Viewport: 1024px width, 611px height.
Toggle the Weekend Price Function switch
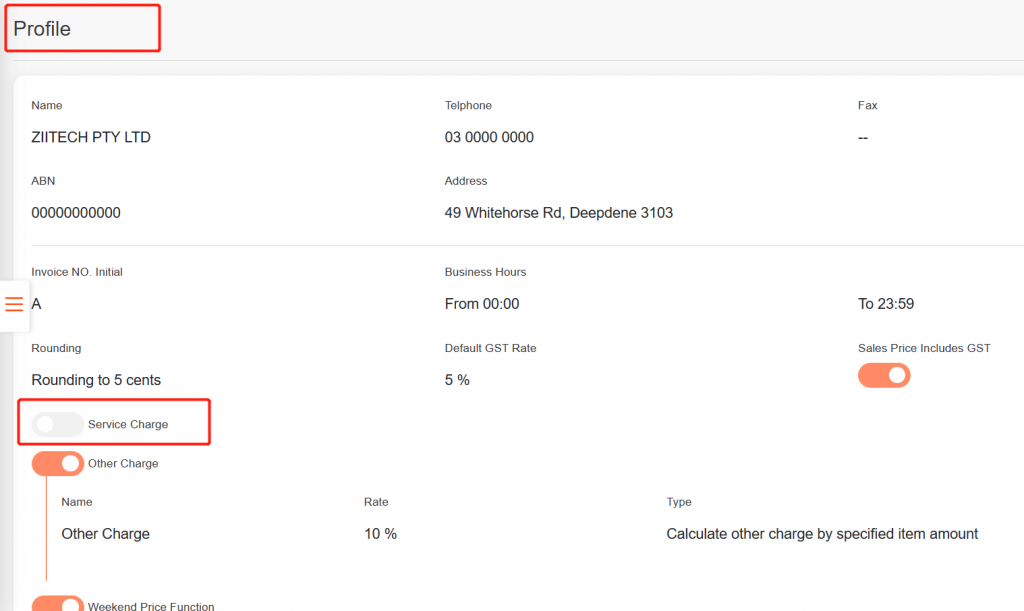coord(57,604)
